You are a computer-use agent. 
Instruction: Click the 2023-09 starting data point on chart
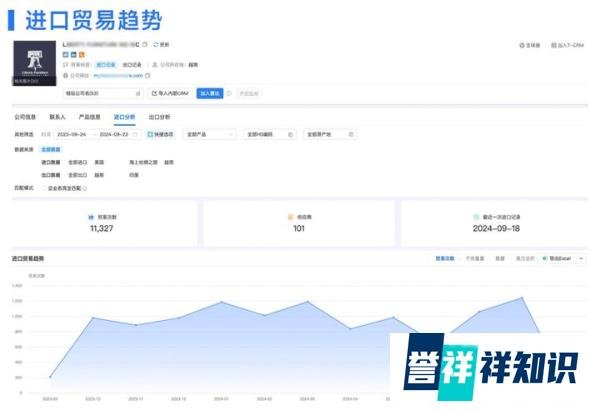[x=50, y=377]
